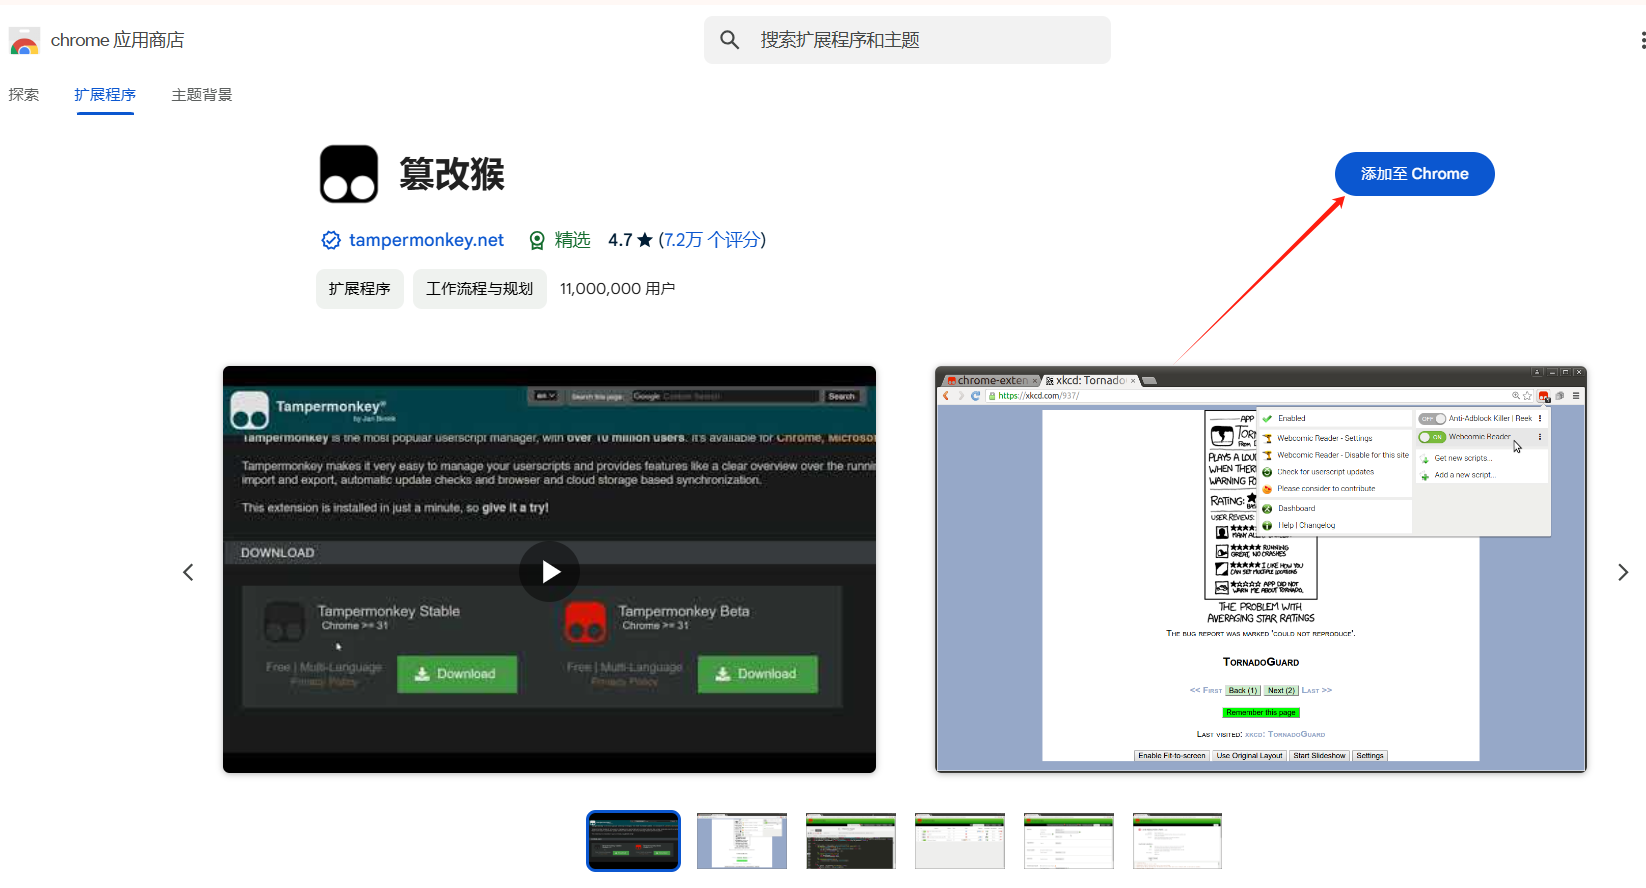Viewport: 1646px width, 888px height.
Task: Open the 7.2万 个评分 ratings link
Action: (x=712, y=240)
